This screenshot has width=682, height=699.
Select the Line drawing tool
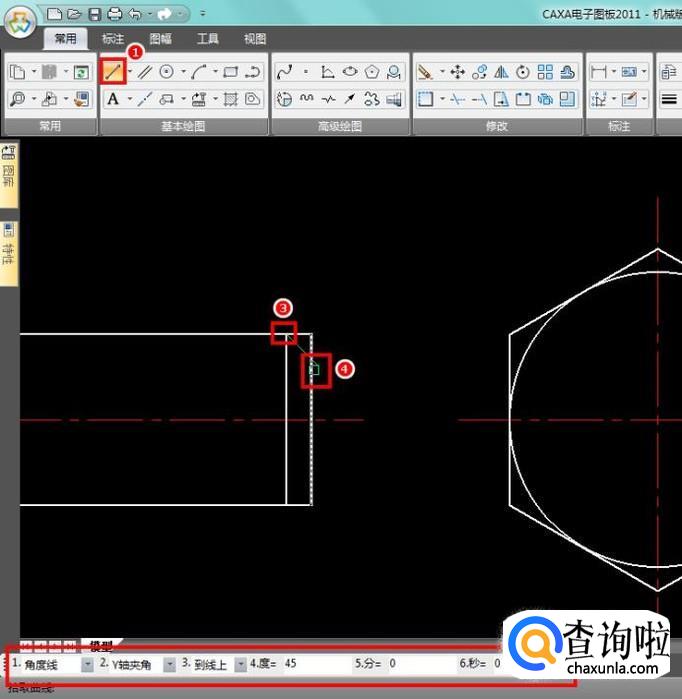113,72
